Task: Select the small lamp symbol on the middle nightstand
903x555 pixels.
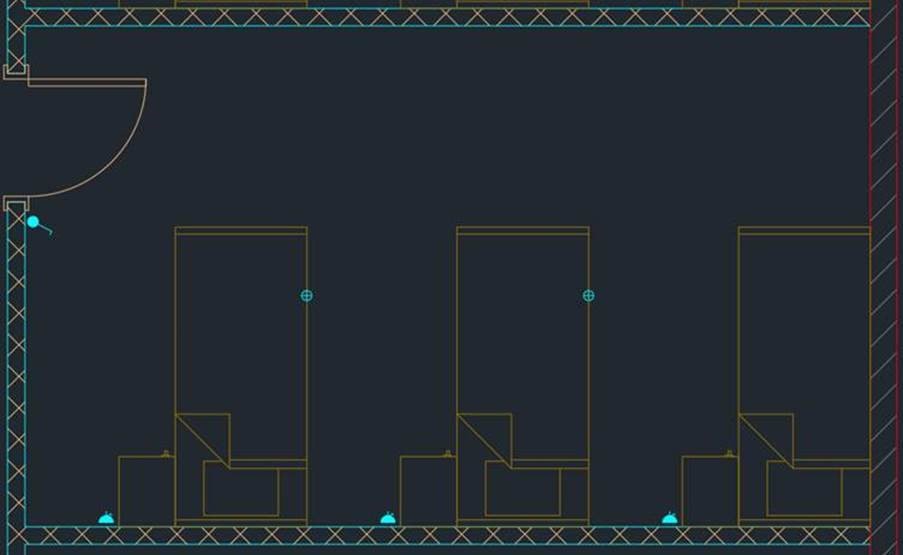Action: pos(447,454)
